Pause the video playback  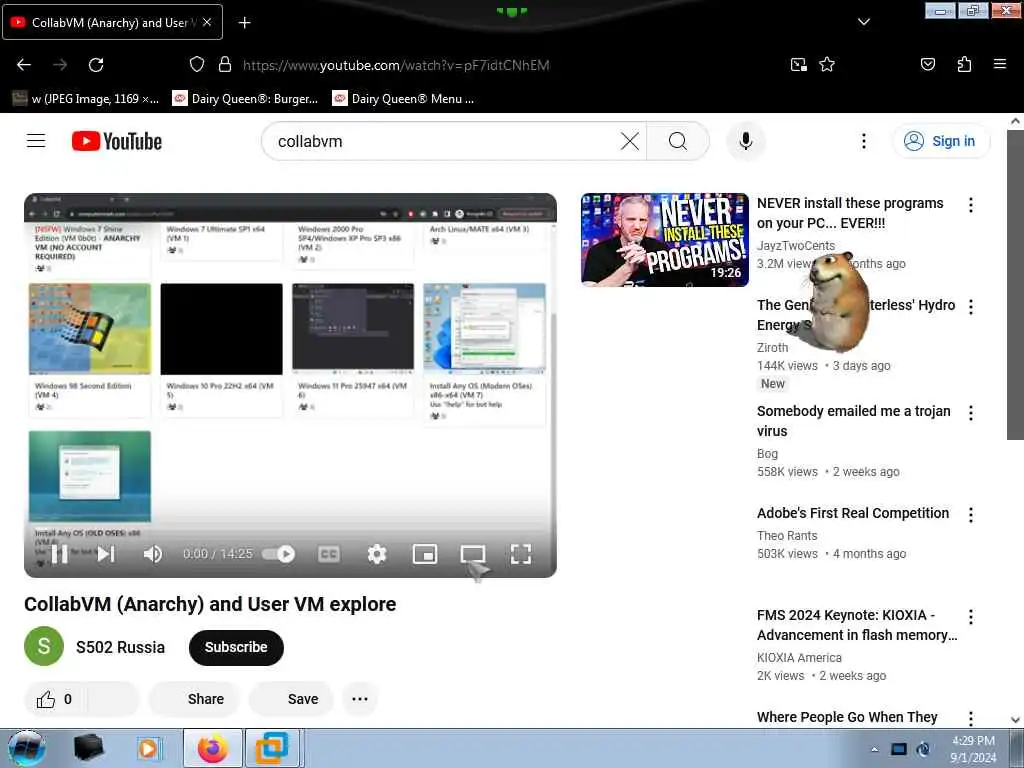(x=59, y=554)
